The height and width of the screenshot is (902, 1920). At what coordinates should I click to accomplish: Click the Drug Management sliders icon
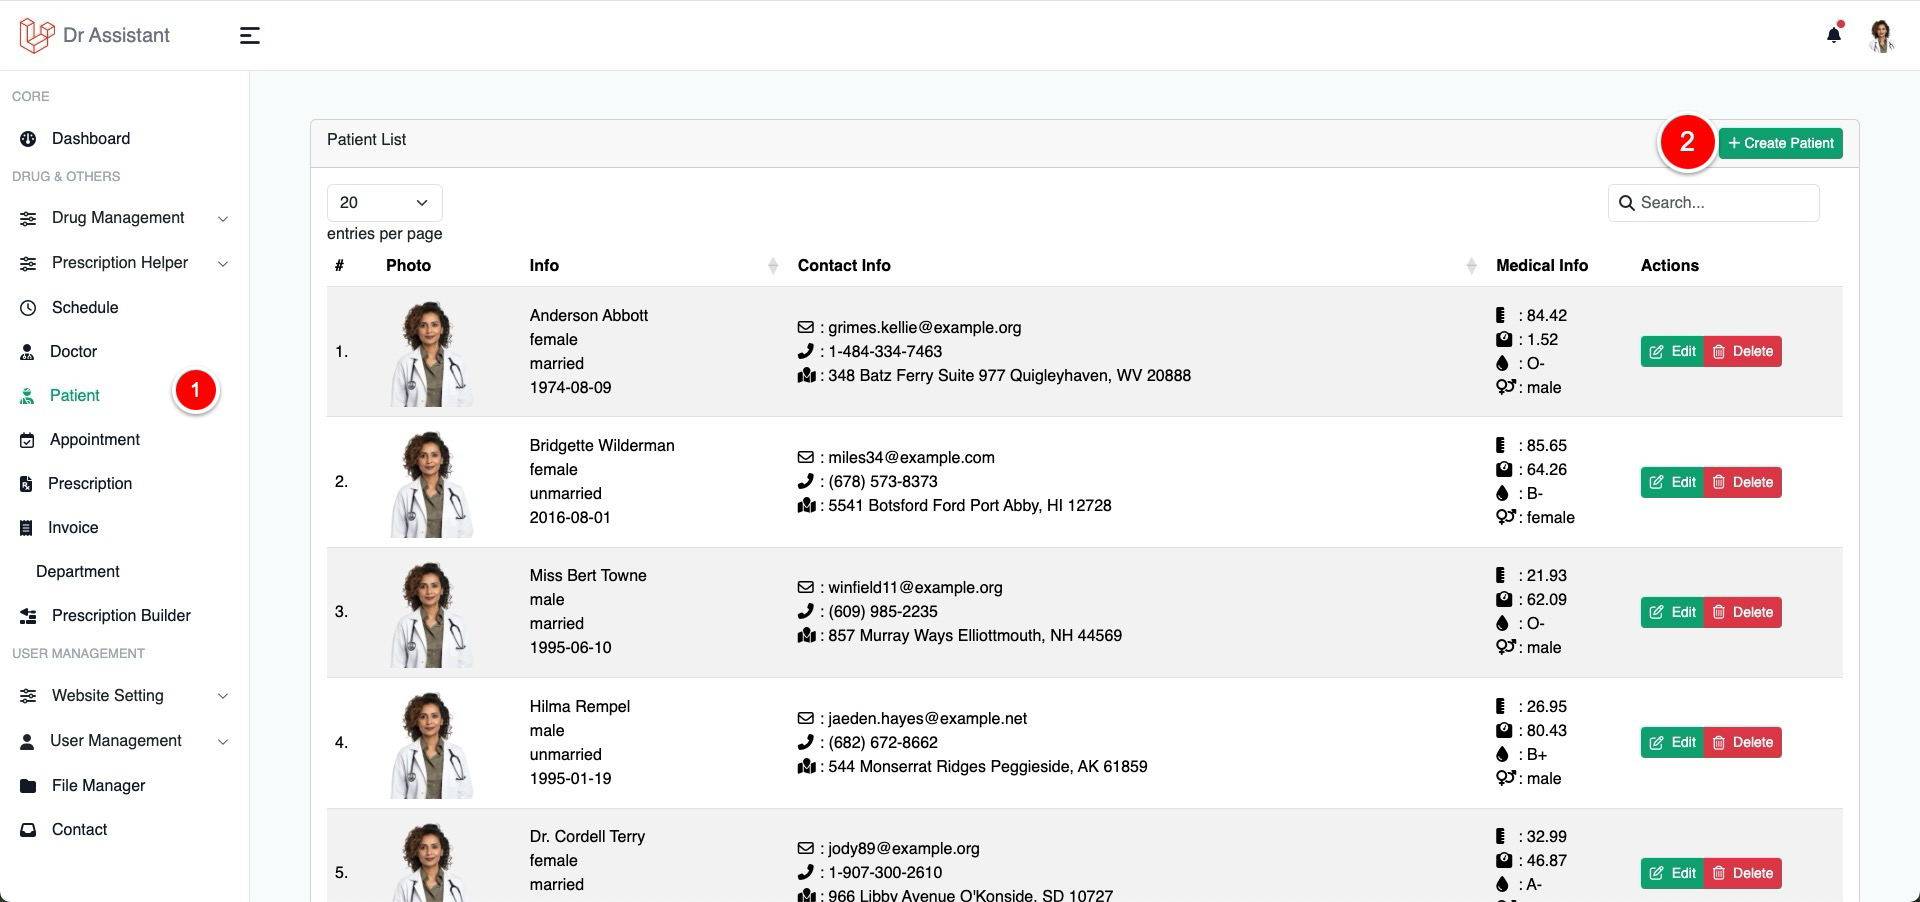pos(28,218)
